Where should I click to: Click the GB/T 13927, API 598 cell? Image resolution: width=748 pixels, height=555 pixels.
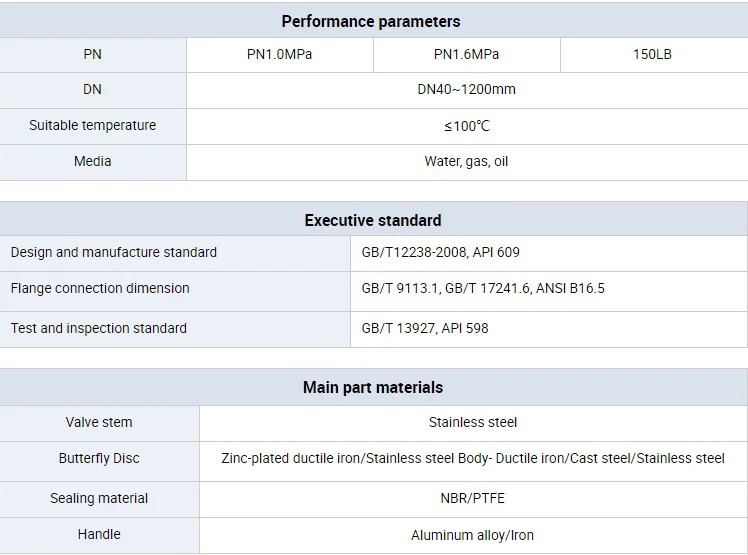point(425,328)
